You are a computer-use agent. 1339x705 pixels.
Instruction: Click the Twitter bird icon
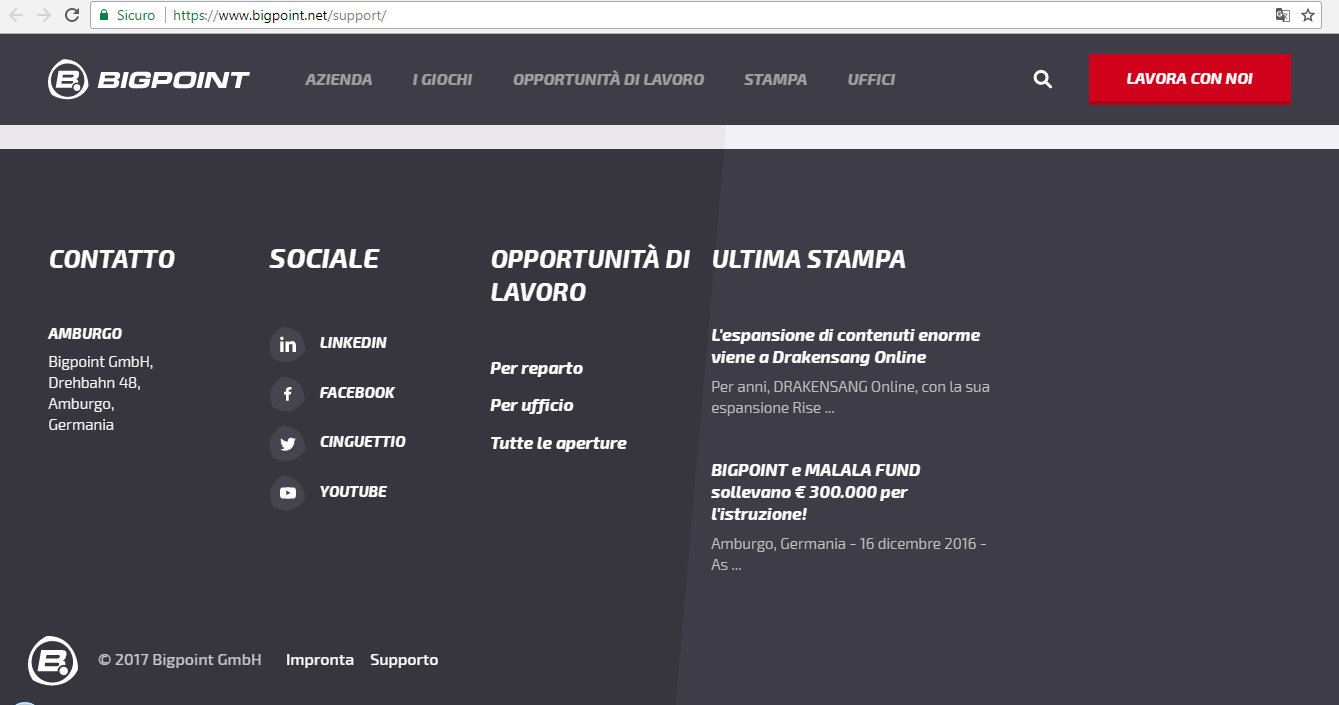tap(288, 443)
